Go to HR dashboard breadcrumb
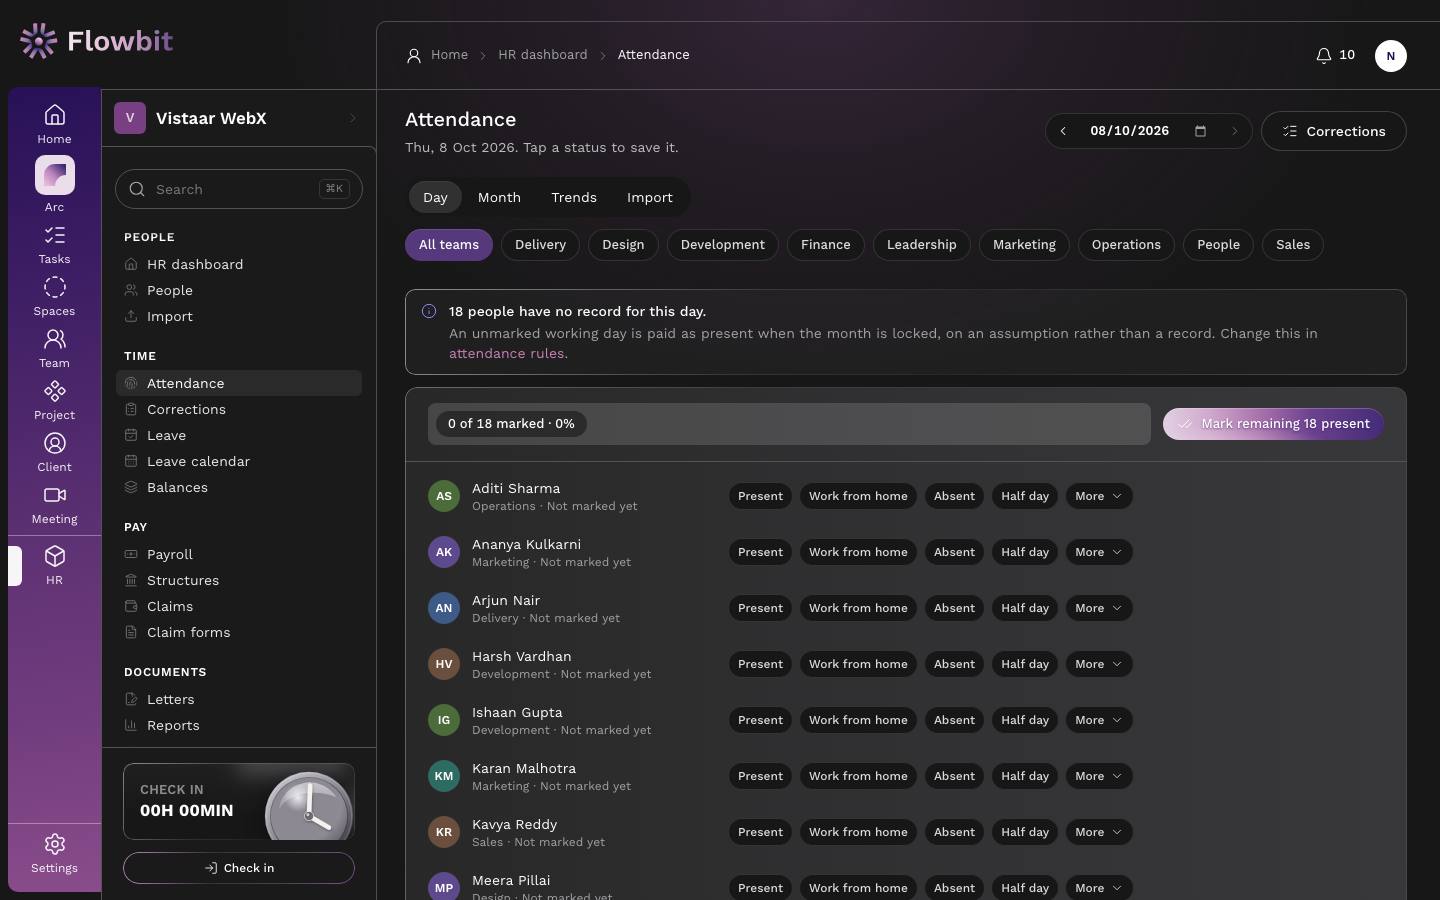 543,55
